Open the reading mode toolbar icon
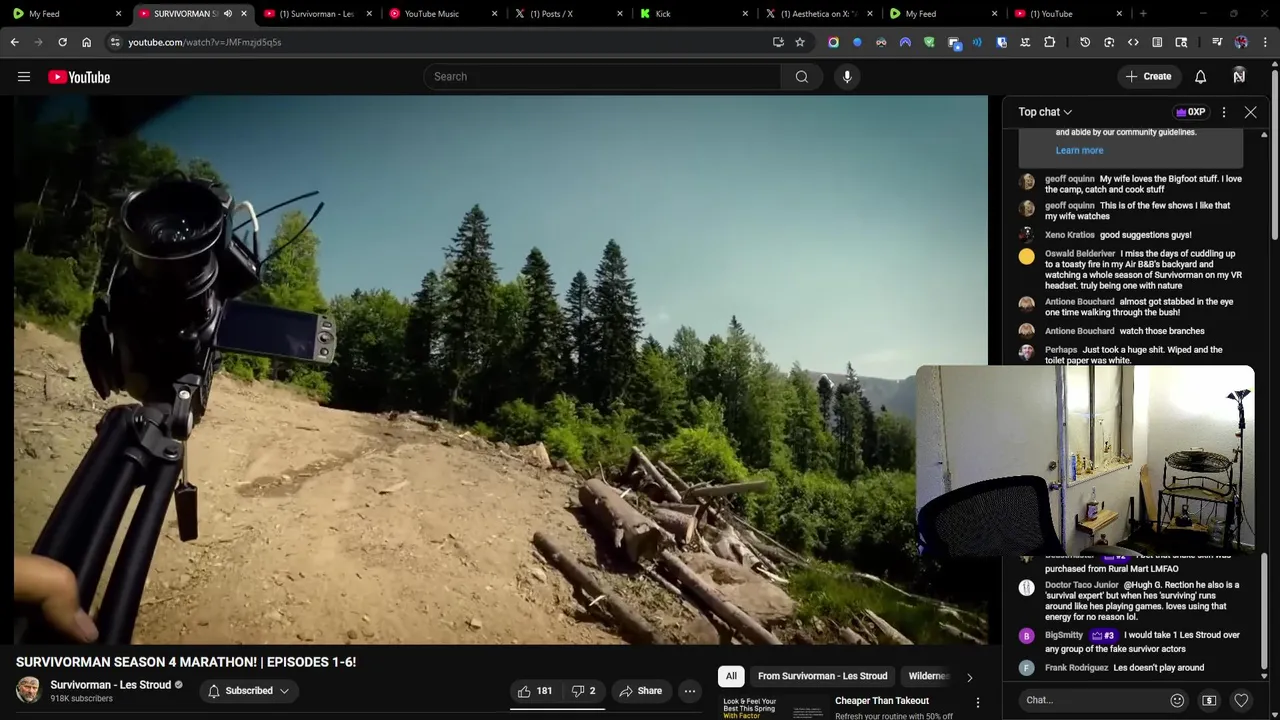1280x720 pixels. [x=1157, y=42]
